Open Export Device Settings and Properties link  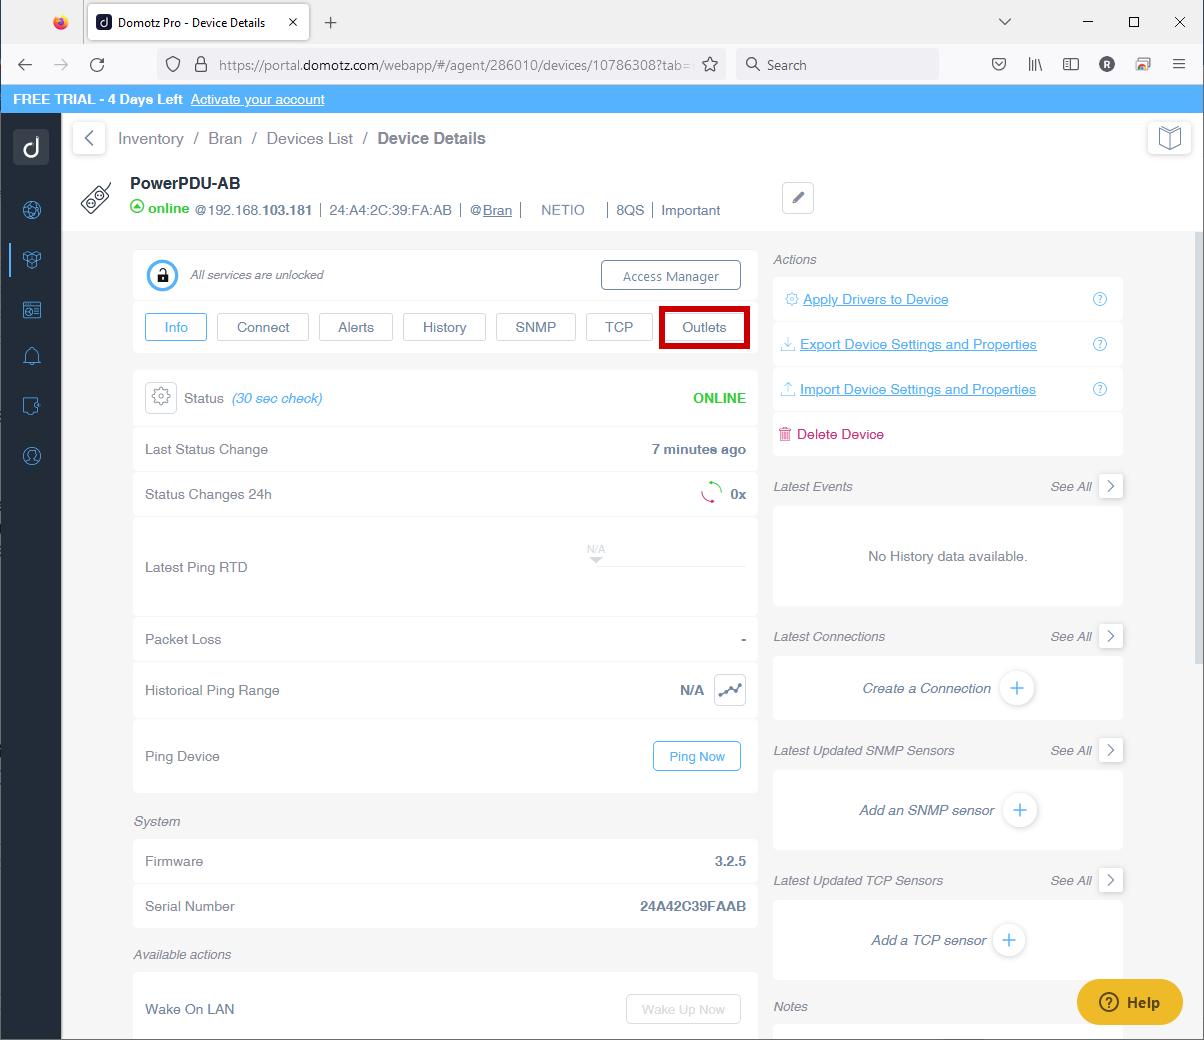tap(918, 344)
